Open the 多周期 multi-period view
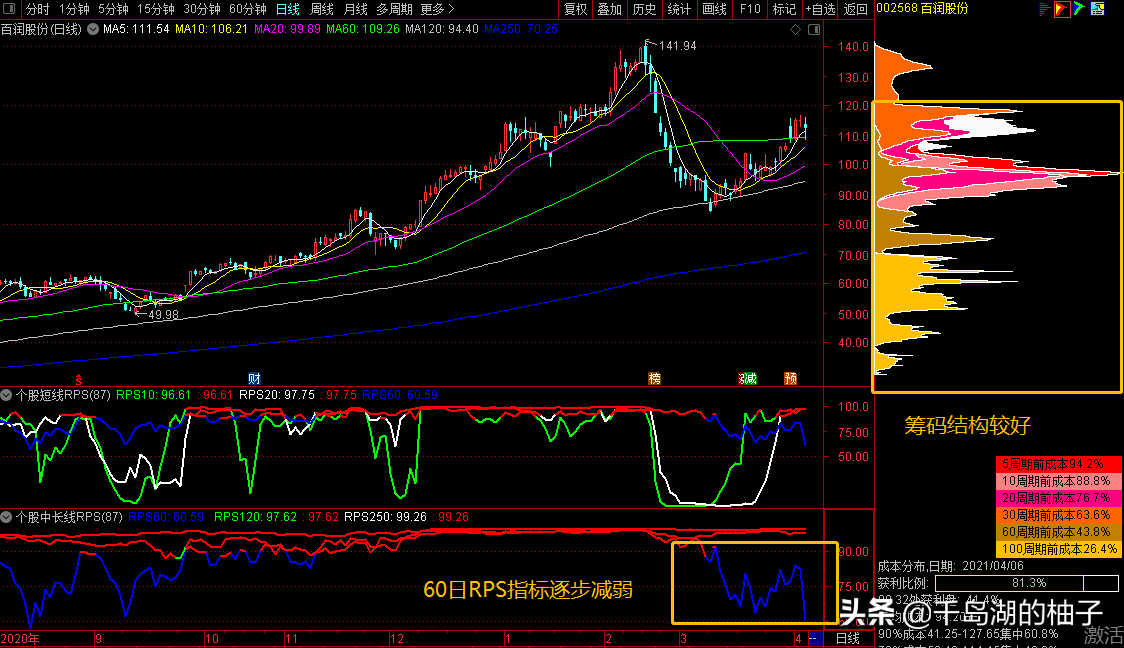Screen dimensions: 1124x648 click(394, 9)
